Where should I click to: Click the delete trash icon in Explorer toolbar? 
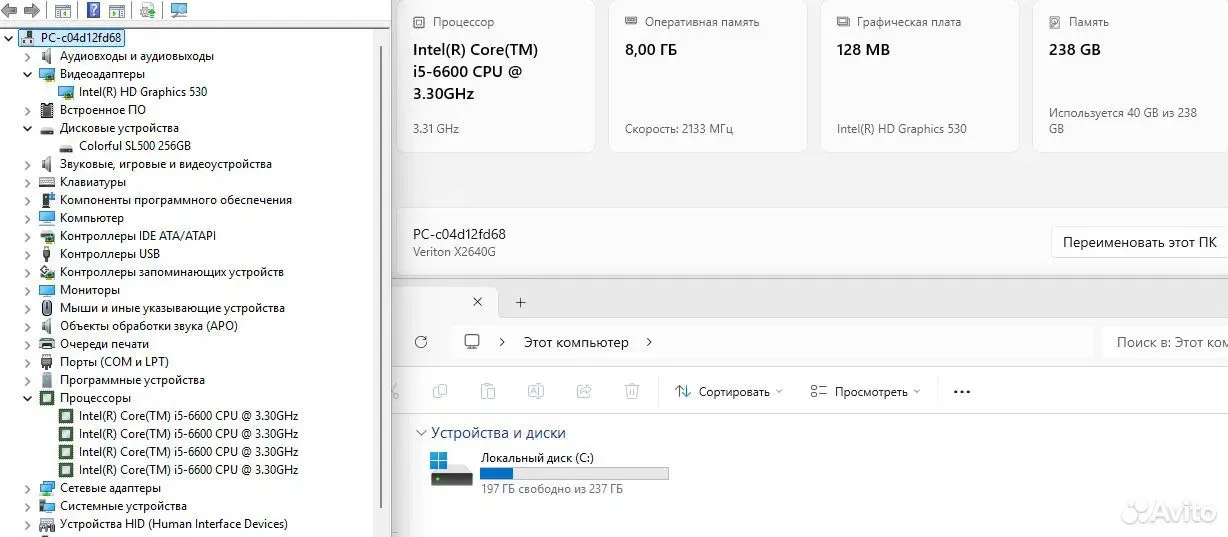[632, 391]
